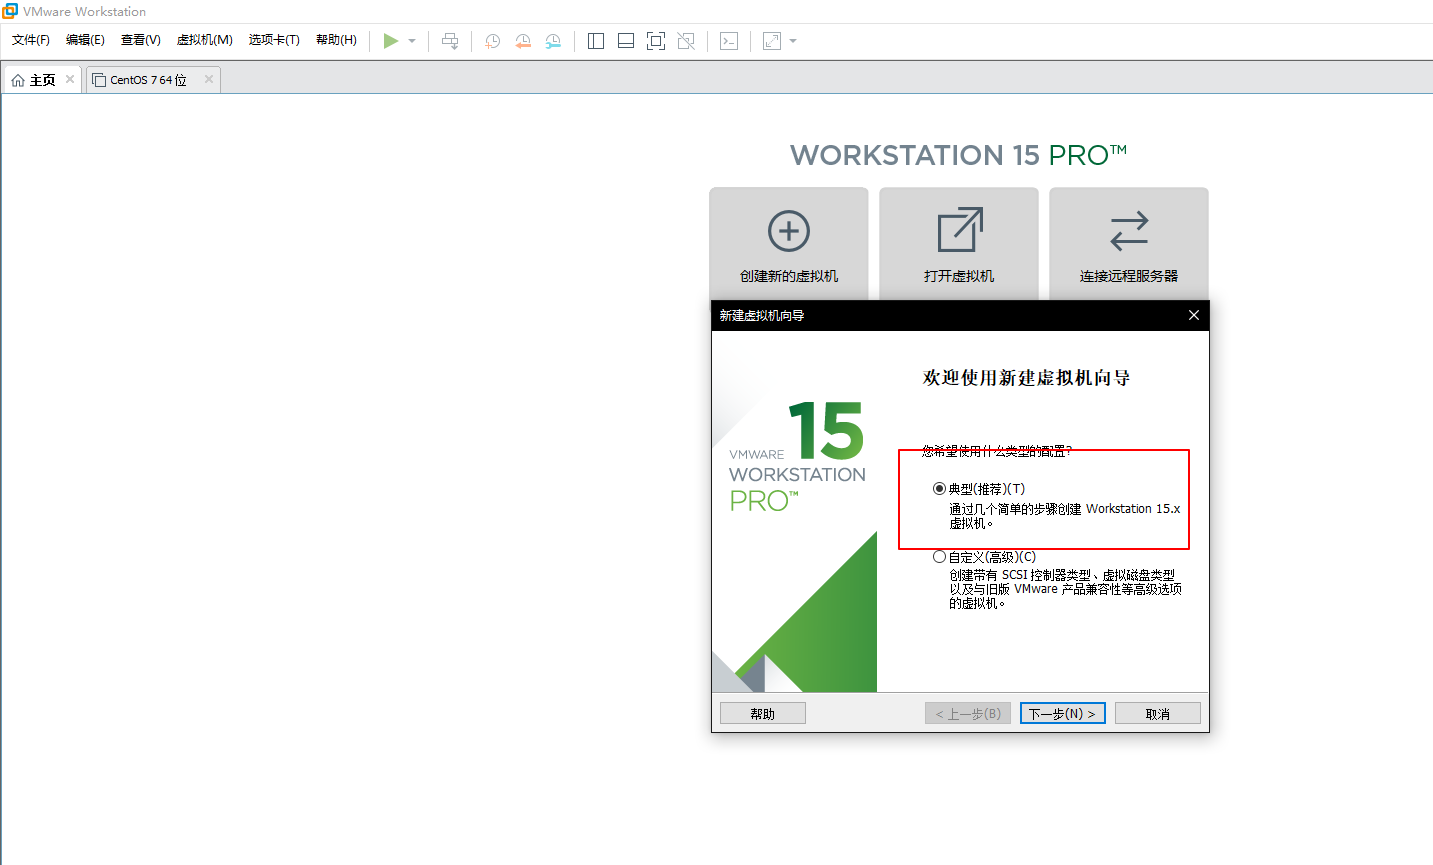
Task: Select the 典型(推荐)(T) radio option
Action: tap(939, 489)
